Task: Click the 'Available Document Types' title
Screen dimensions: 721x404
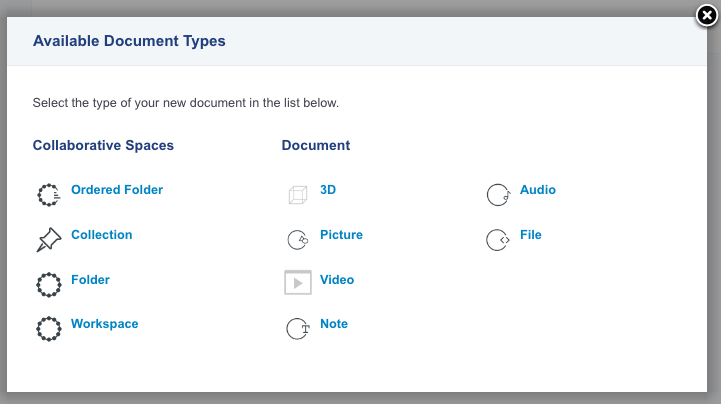Action: pyautogui.click(x=129, y=41)
